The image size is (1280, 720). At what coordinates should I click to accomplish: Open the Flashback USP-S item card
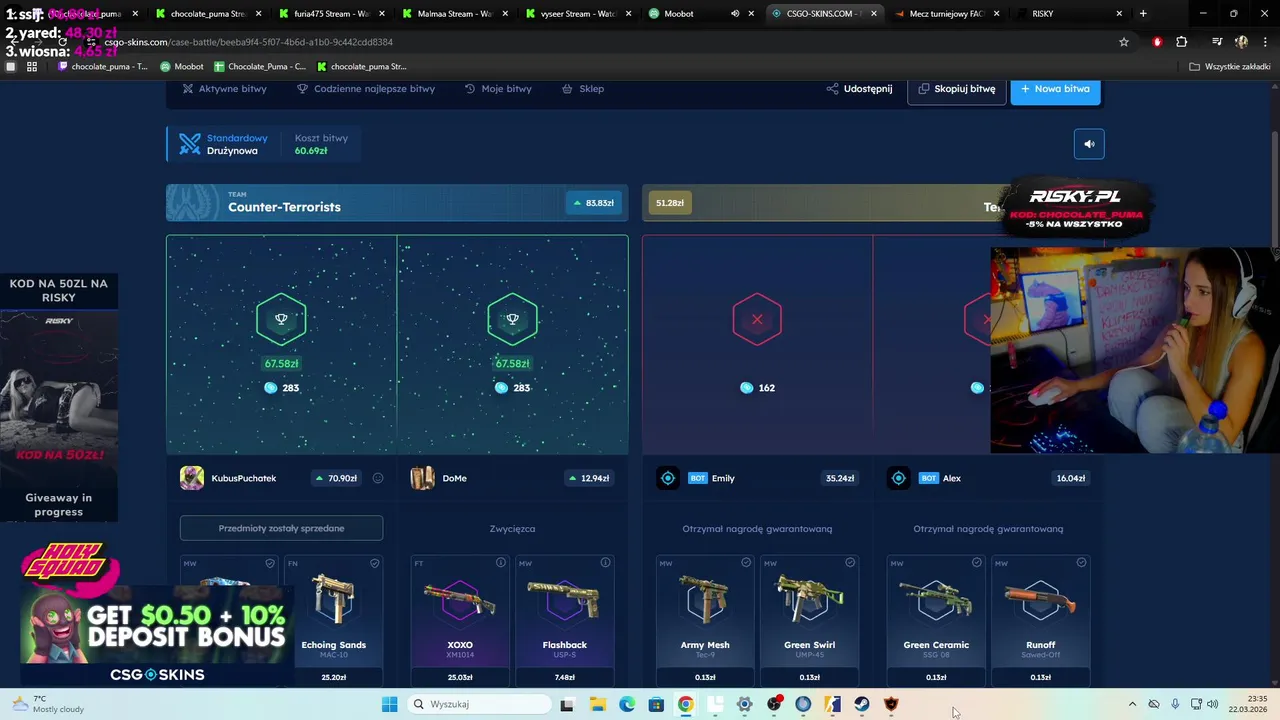point(564,620)
